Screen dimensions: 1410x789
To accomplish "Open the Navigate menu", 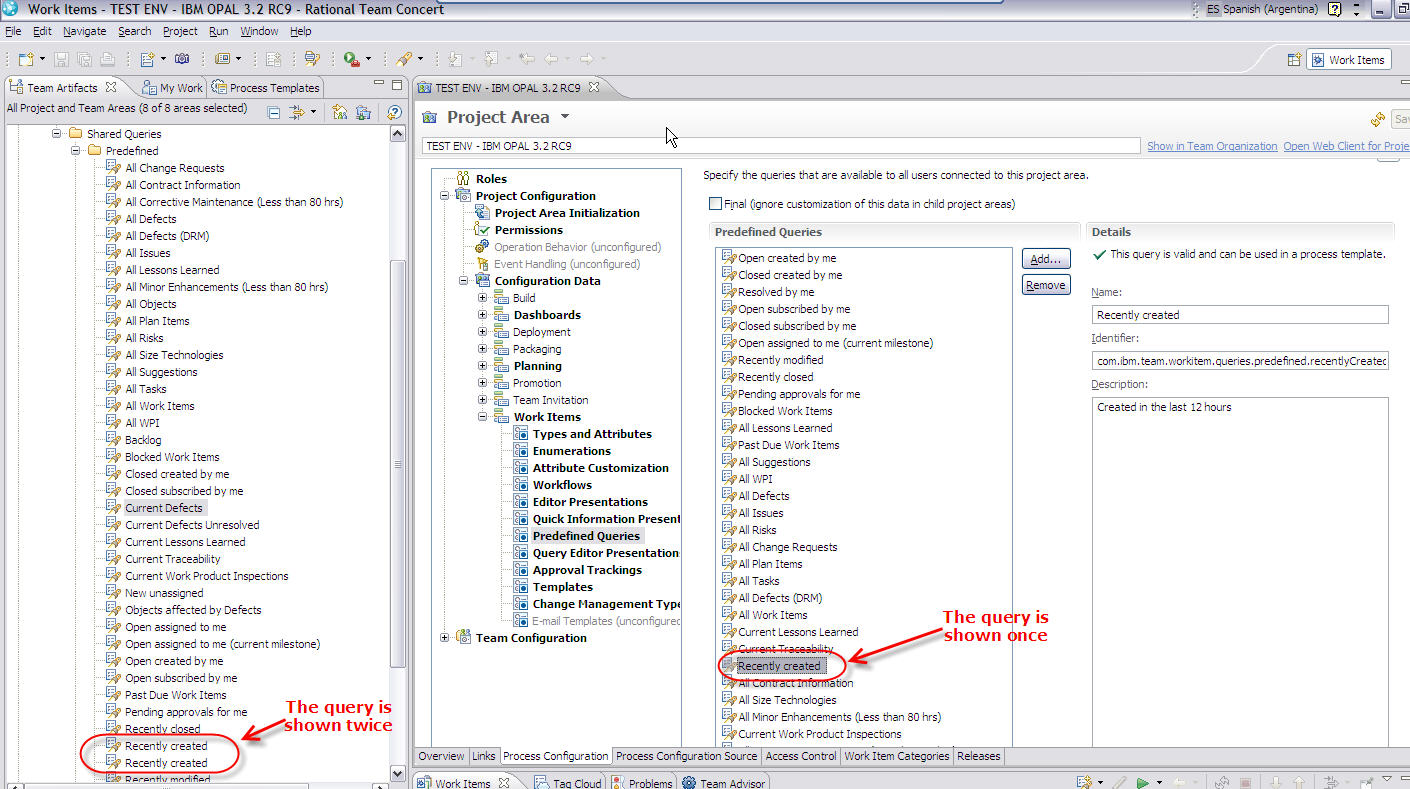I will [84, 31].
